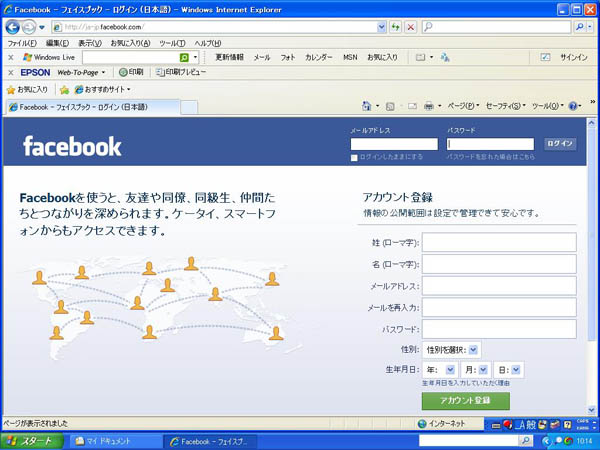
Task: Click the add-to-favorites-bar star icon
Action: coord(64,90)
